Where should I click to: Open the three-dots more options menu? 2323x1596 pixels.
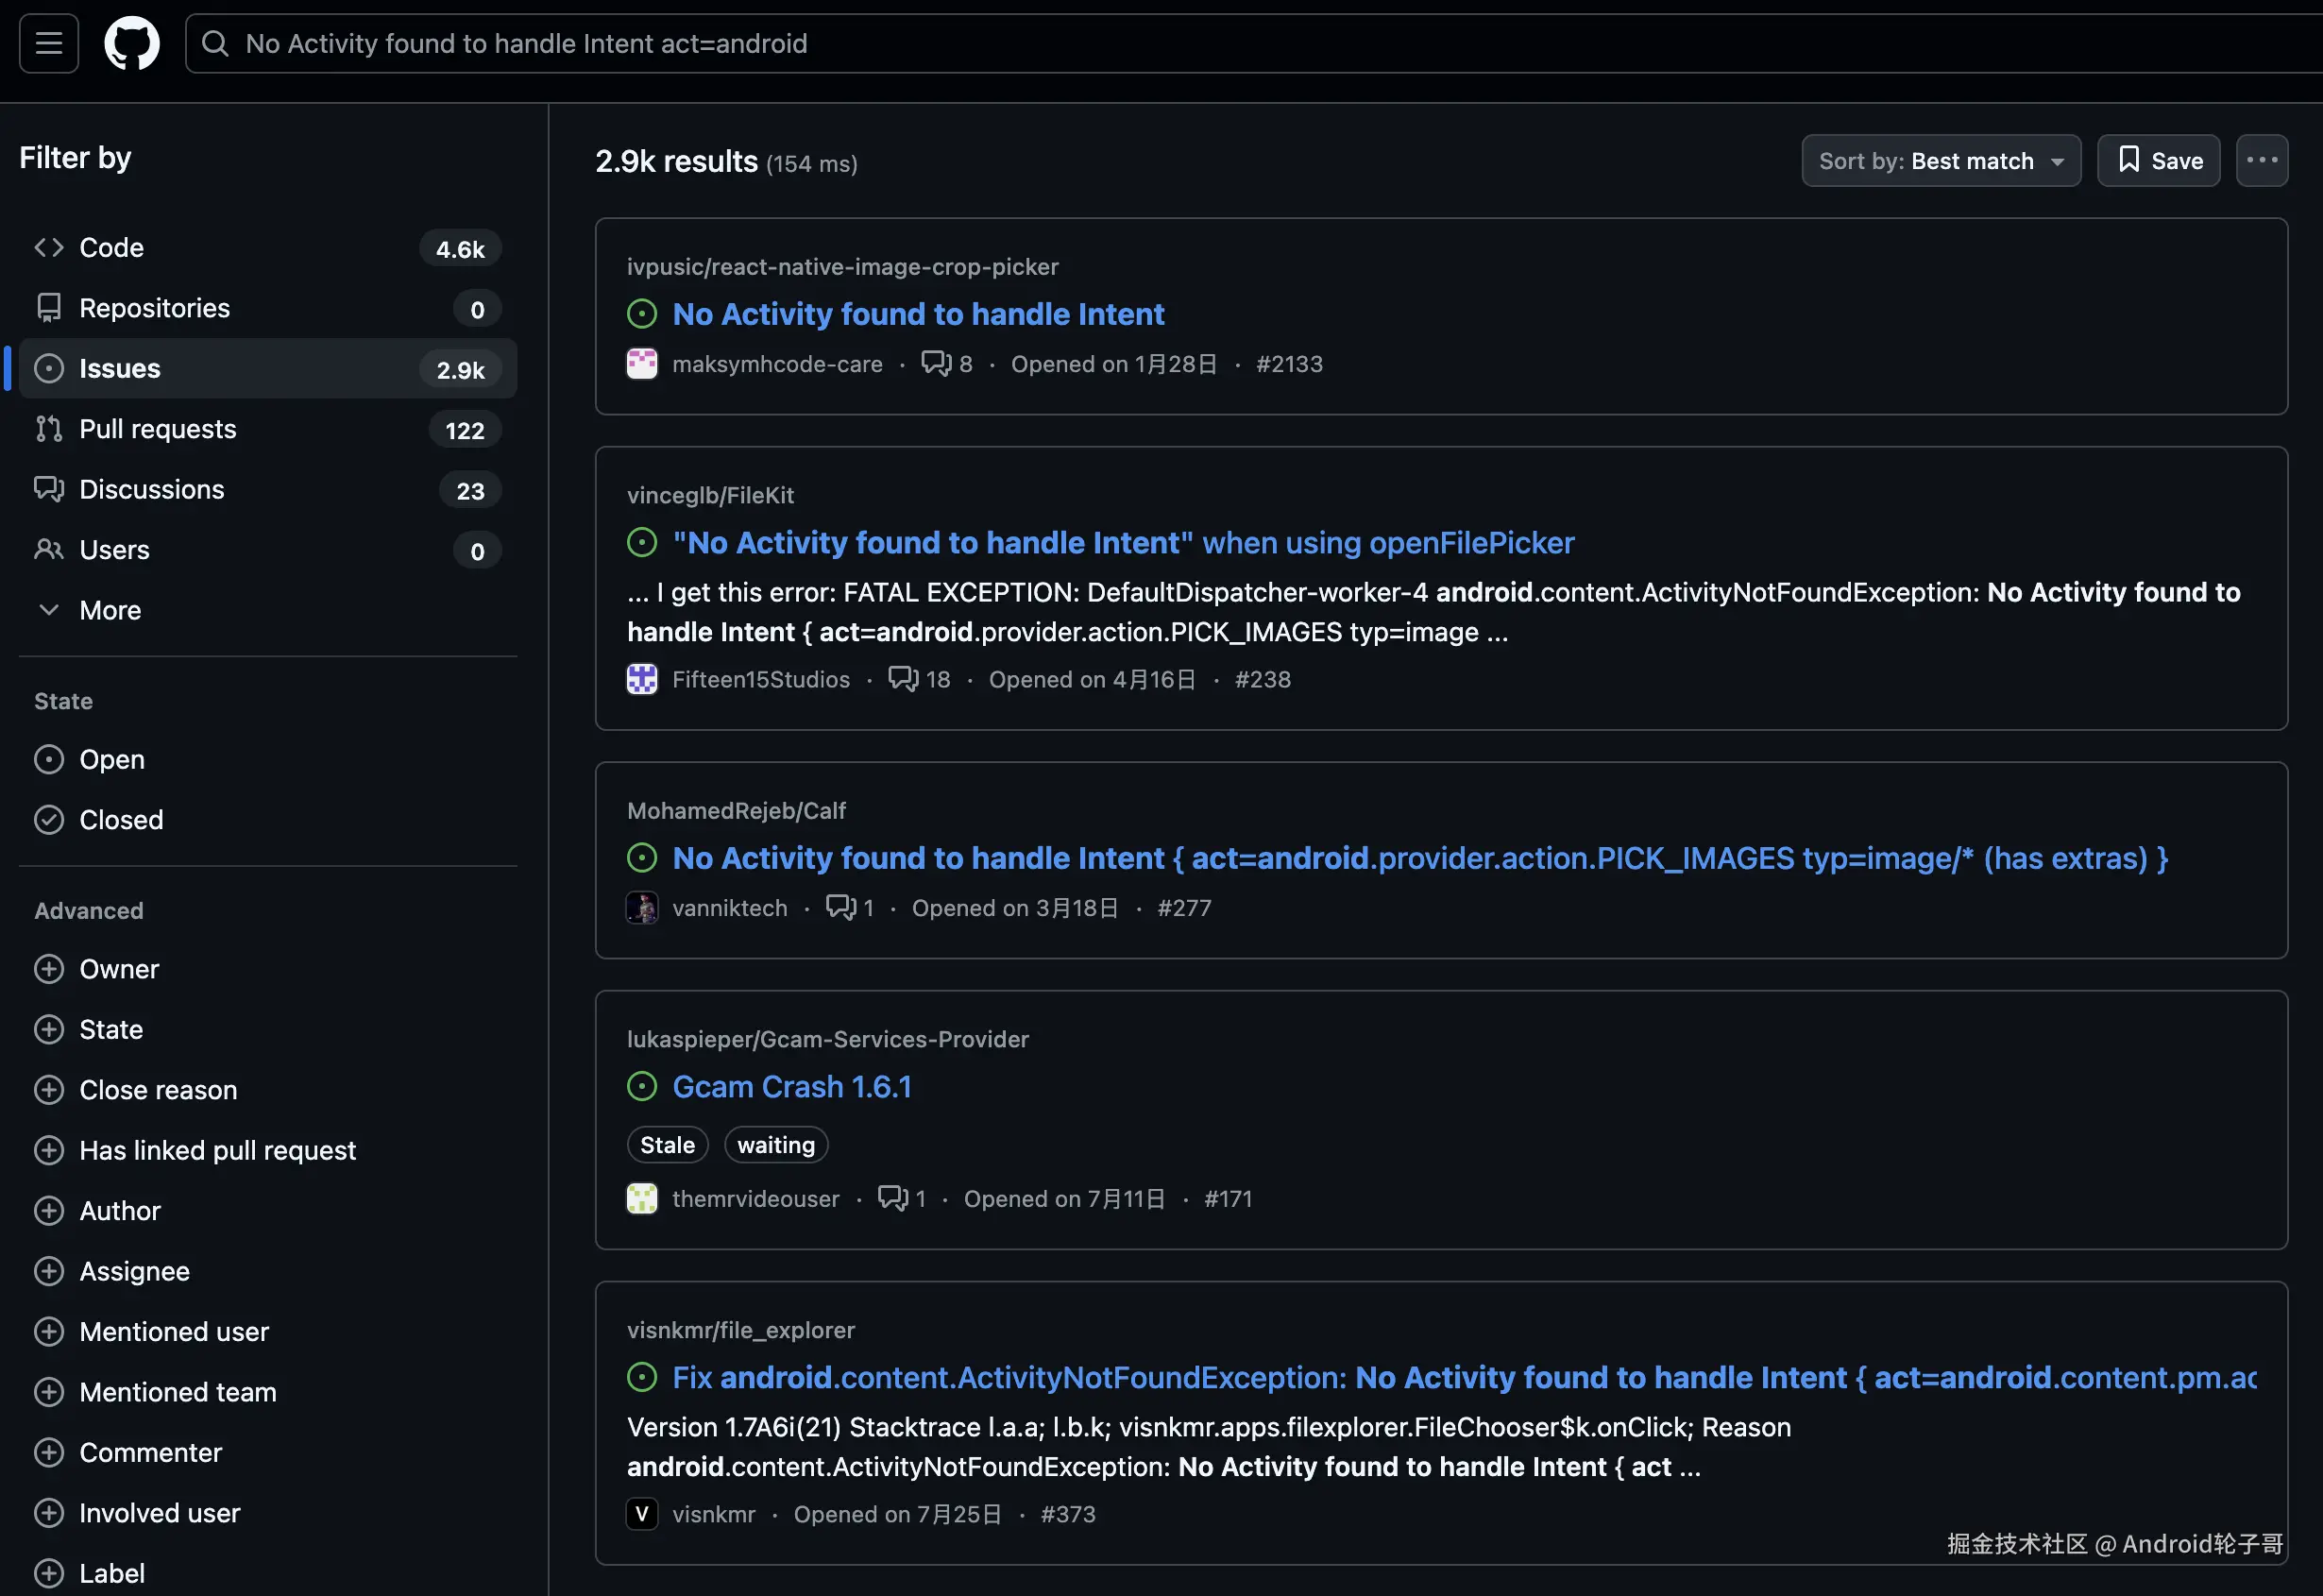click(2261, 161)
